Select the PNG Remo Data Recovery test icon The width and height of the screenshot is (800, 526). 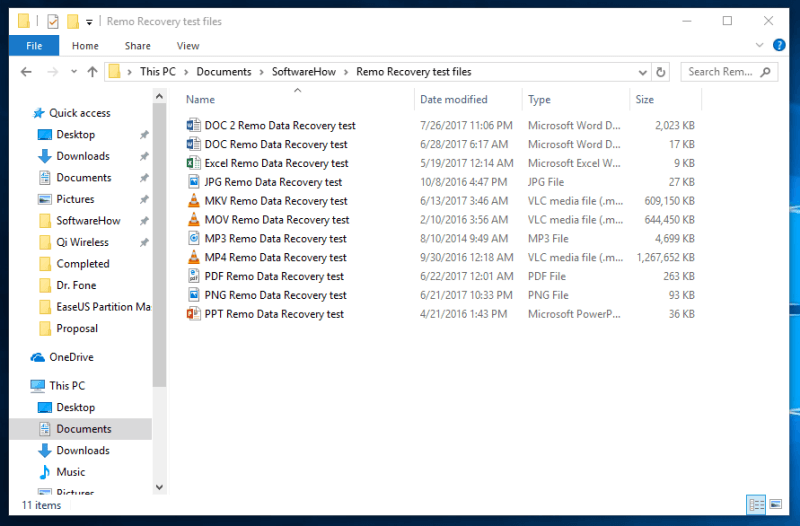(193, 295)
